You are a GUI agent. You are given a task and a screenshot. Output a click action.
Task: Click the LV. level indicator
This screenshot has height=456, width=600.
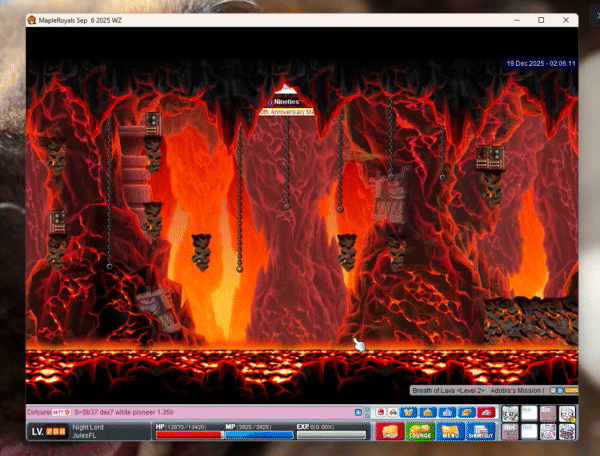(49, 432)
